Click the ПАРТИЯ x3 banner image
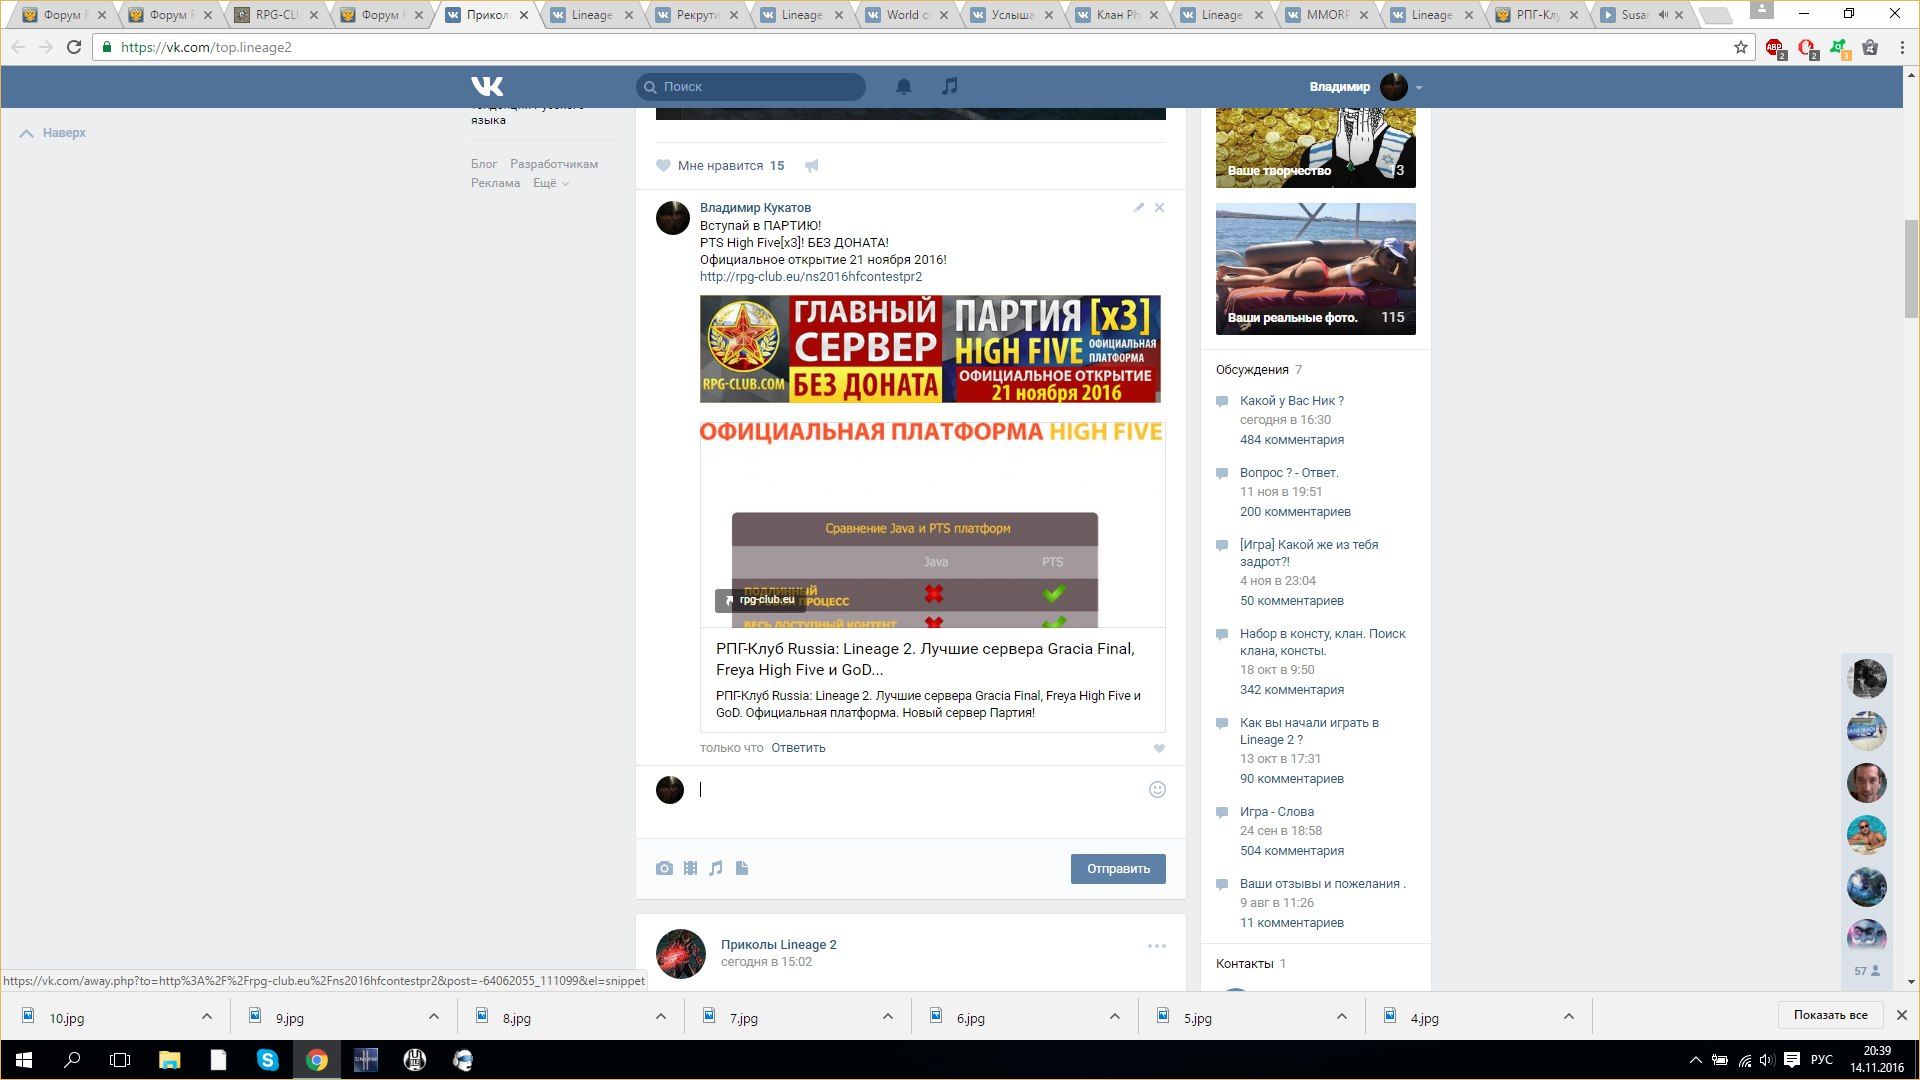The height and width of the screenshot is (1080, 1920). (930, 349)
